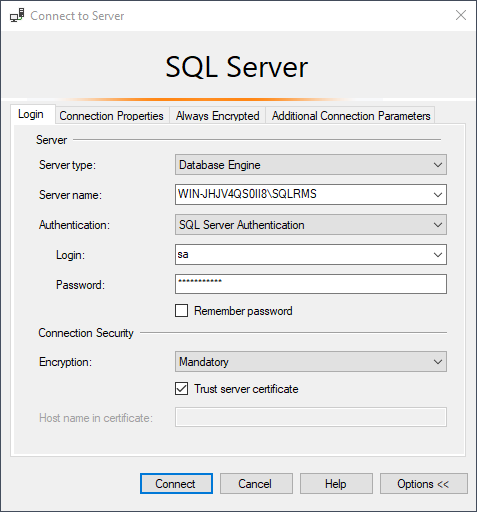Click the Connect button
This screenshot has height=512, width=477.
coord(176,484)
